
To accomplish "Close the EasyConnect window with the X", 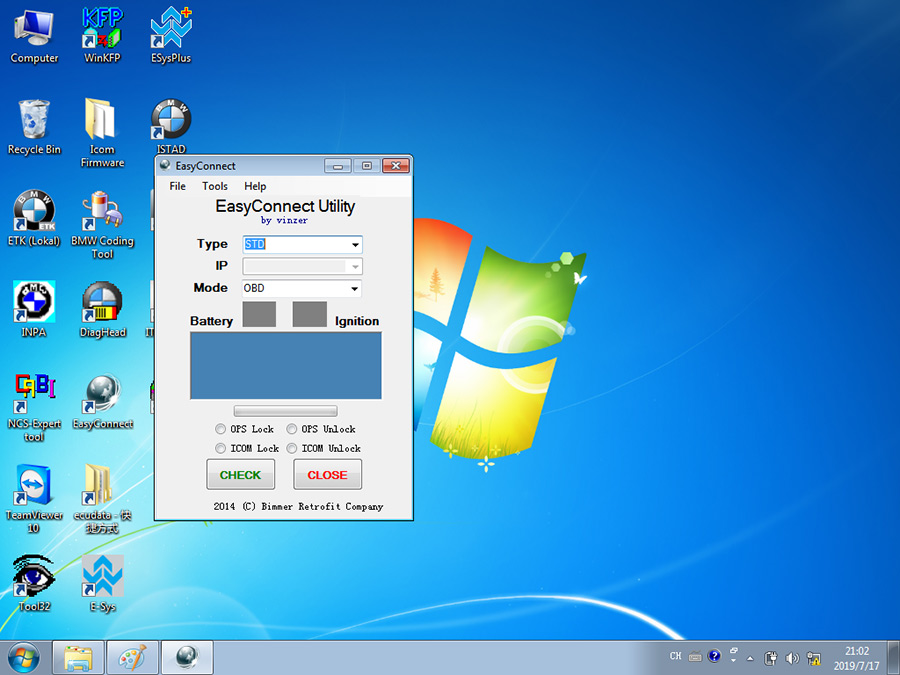I will (x=395, y=166).
